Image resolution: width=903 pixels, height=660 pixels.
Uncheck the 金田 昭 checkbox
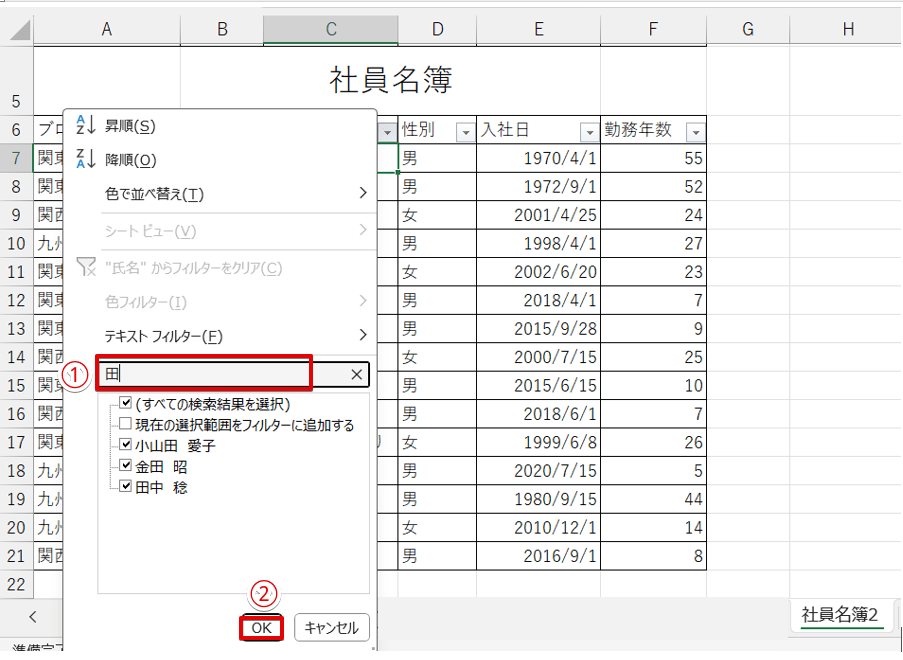[125, 466]
